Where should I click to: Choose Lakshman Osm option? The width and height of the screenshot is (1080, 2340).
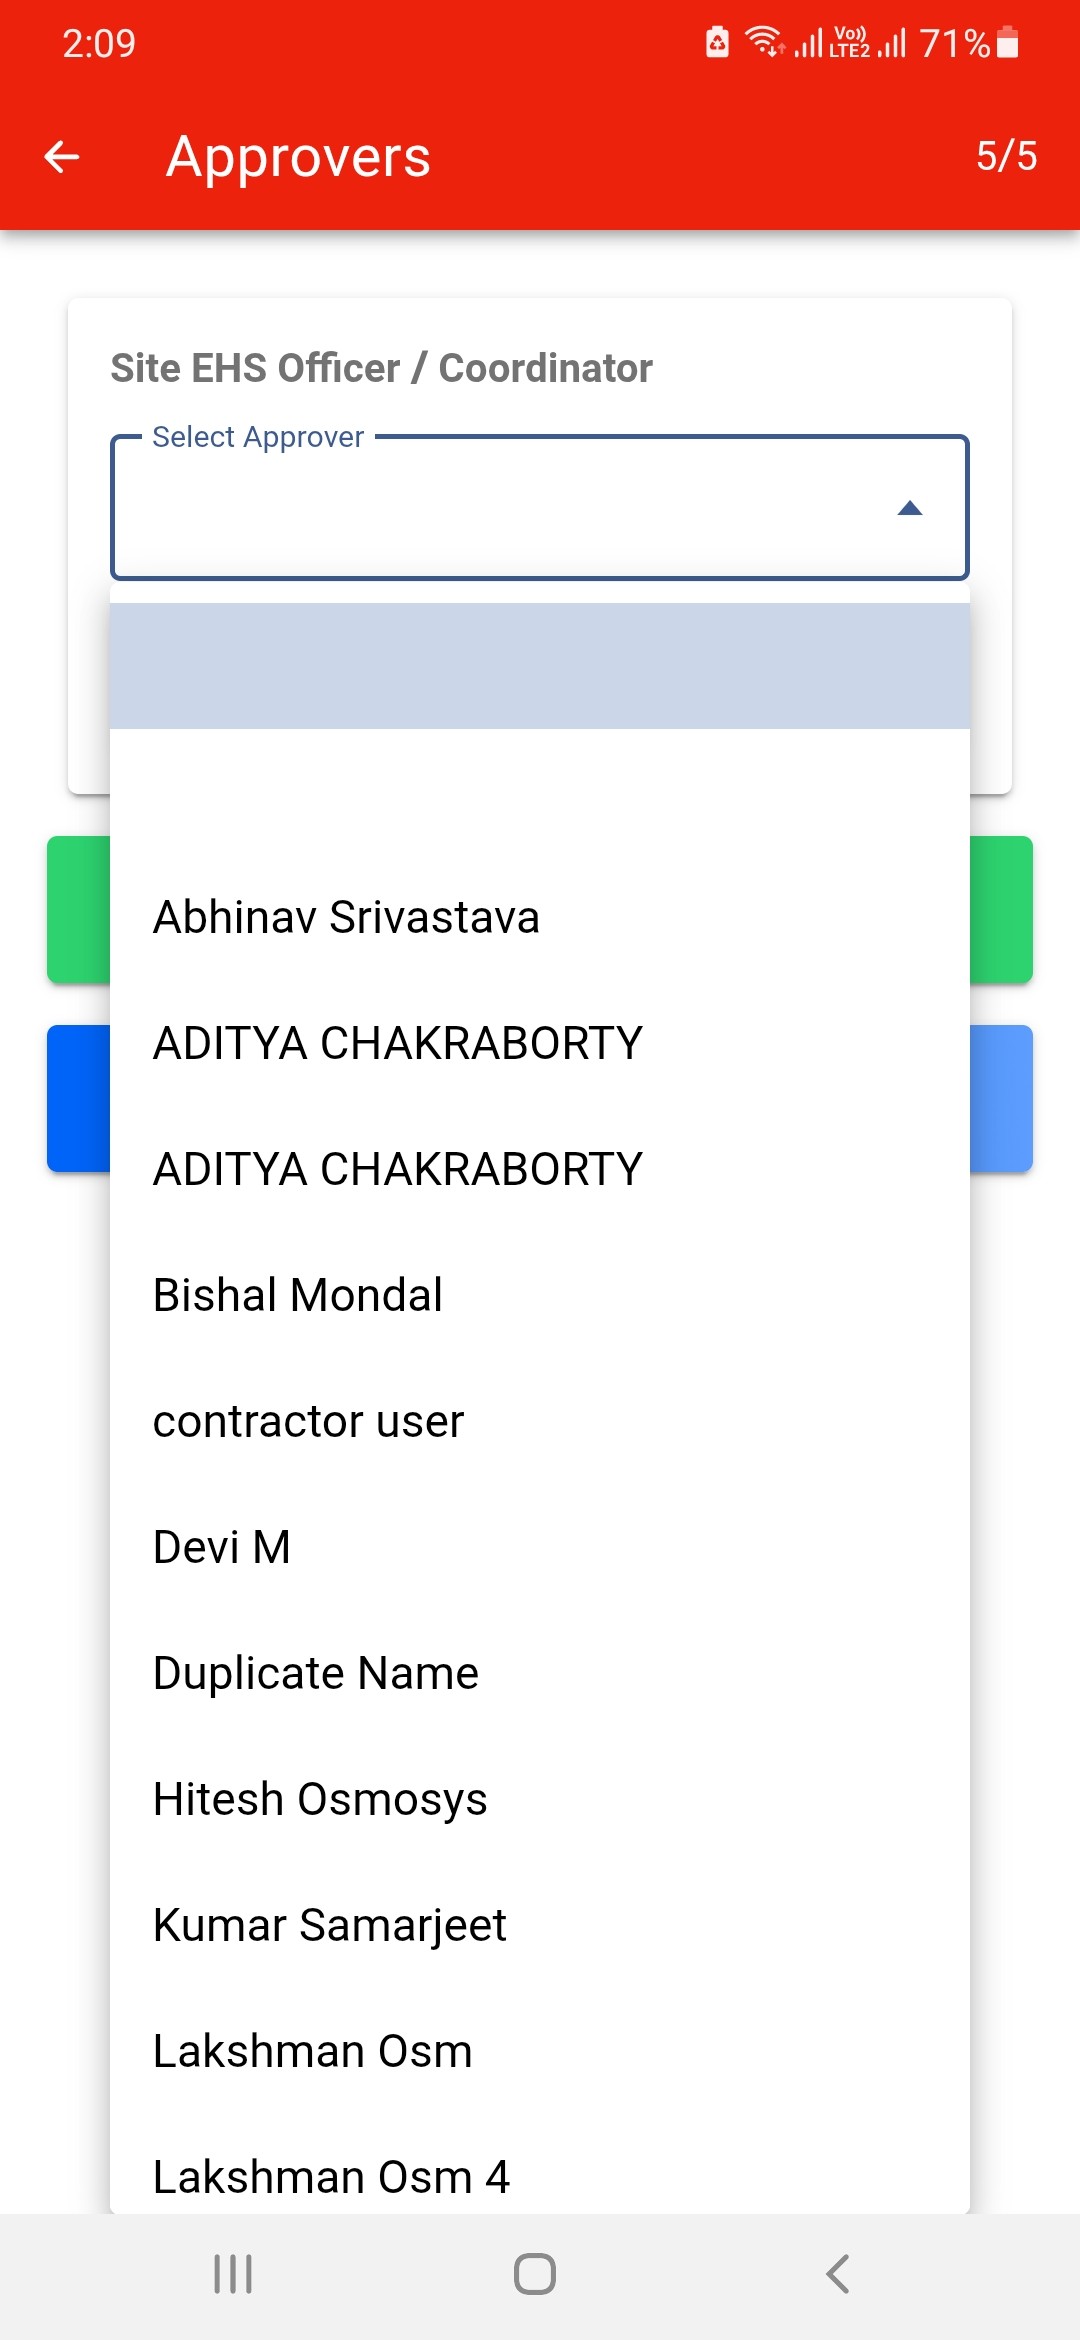coord(312,2051)
